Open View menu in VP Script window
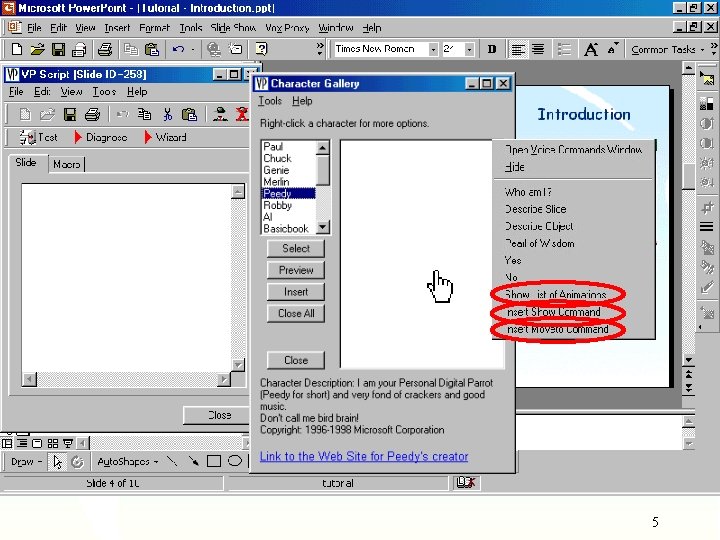Image resolution: width=720 pixels, height=540 pixels. click(x=71, y=92)
